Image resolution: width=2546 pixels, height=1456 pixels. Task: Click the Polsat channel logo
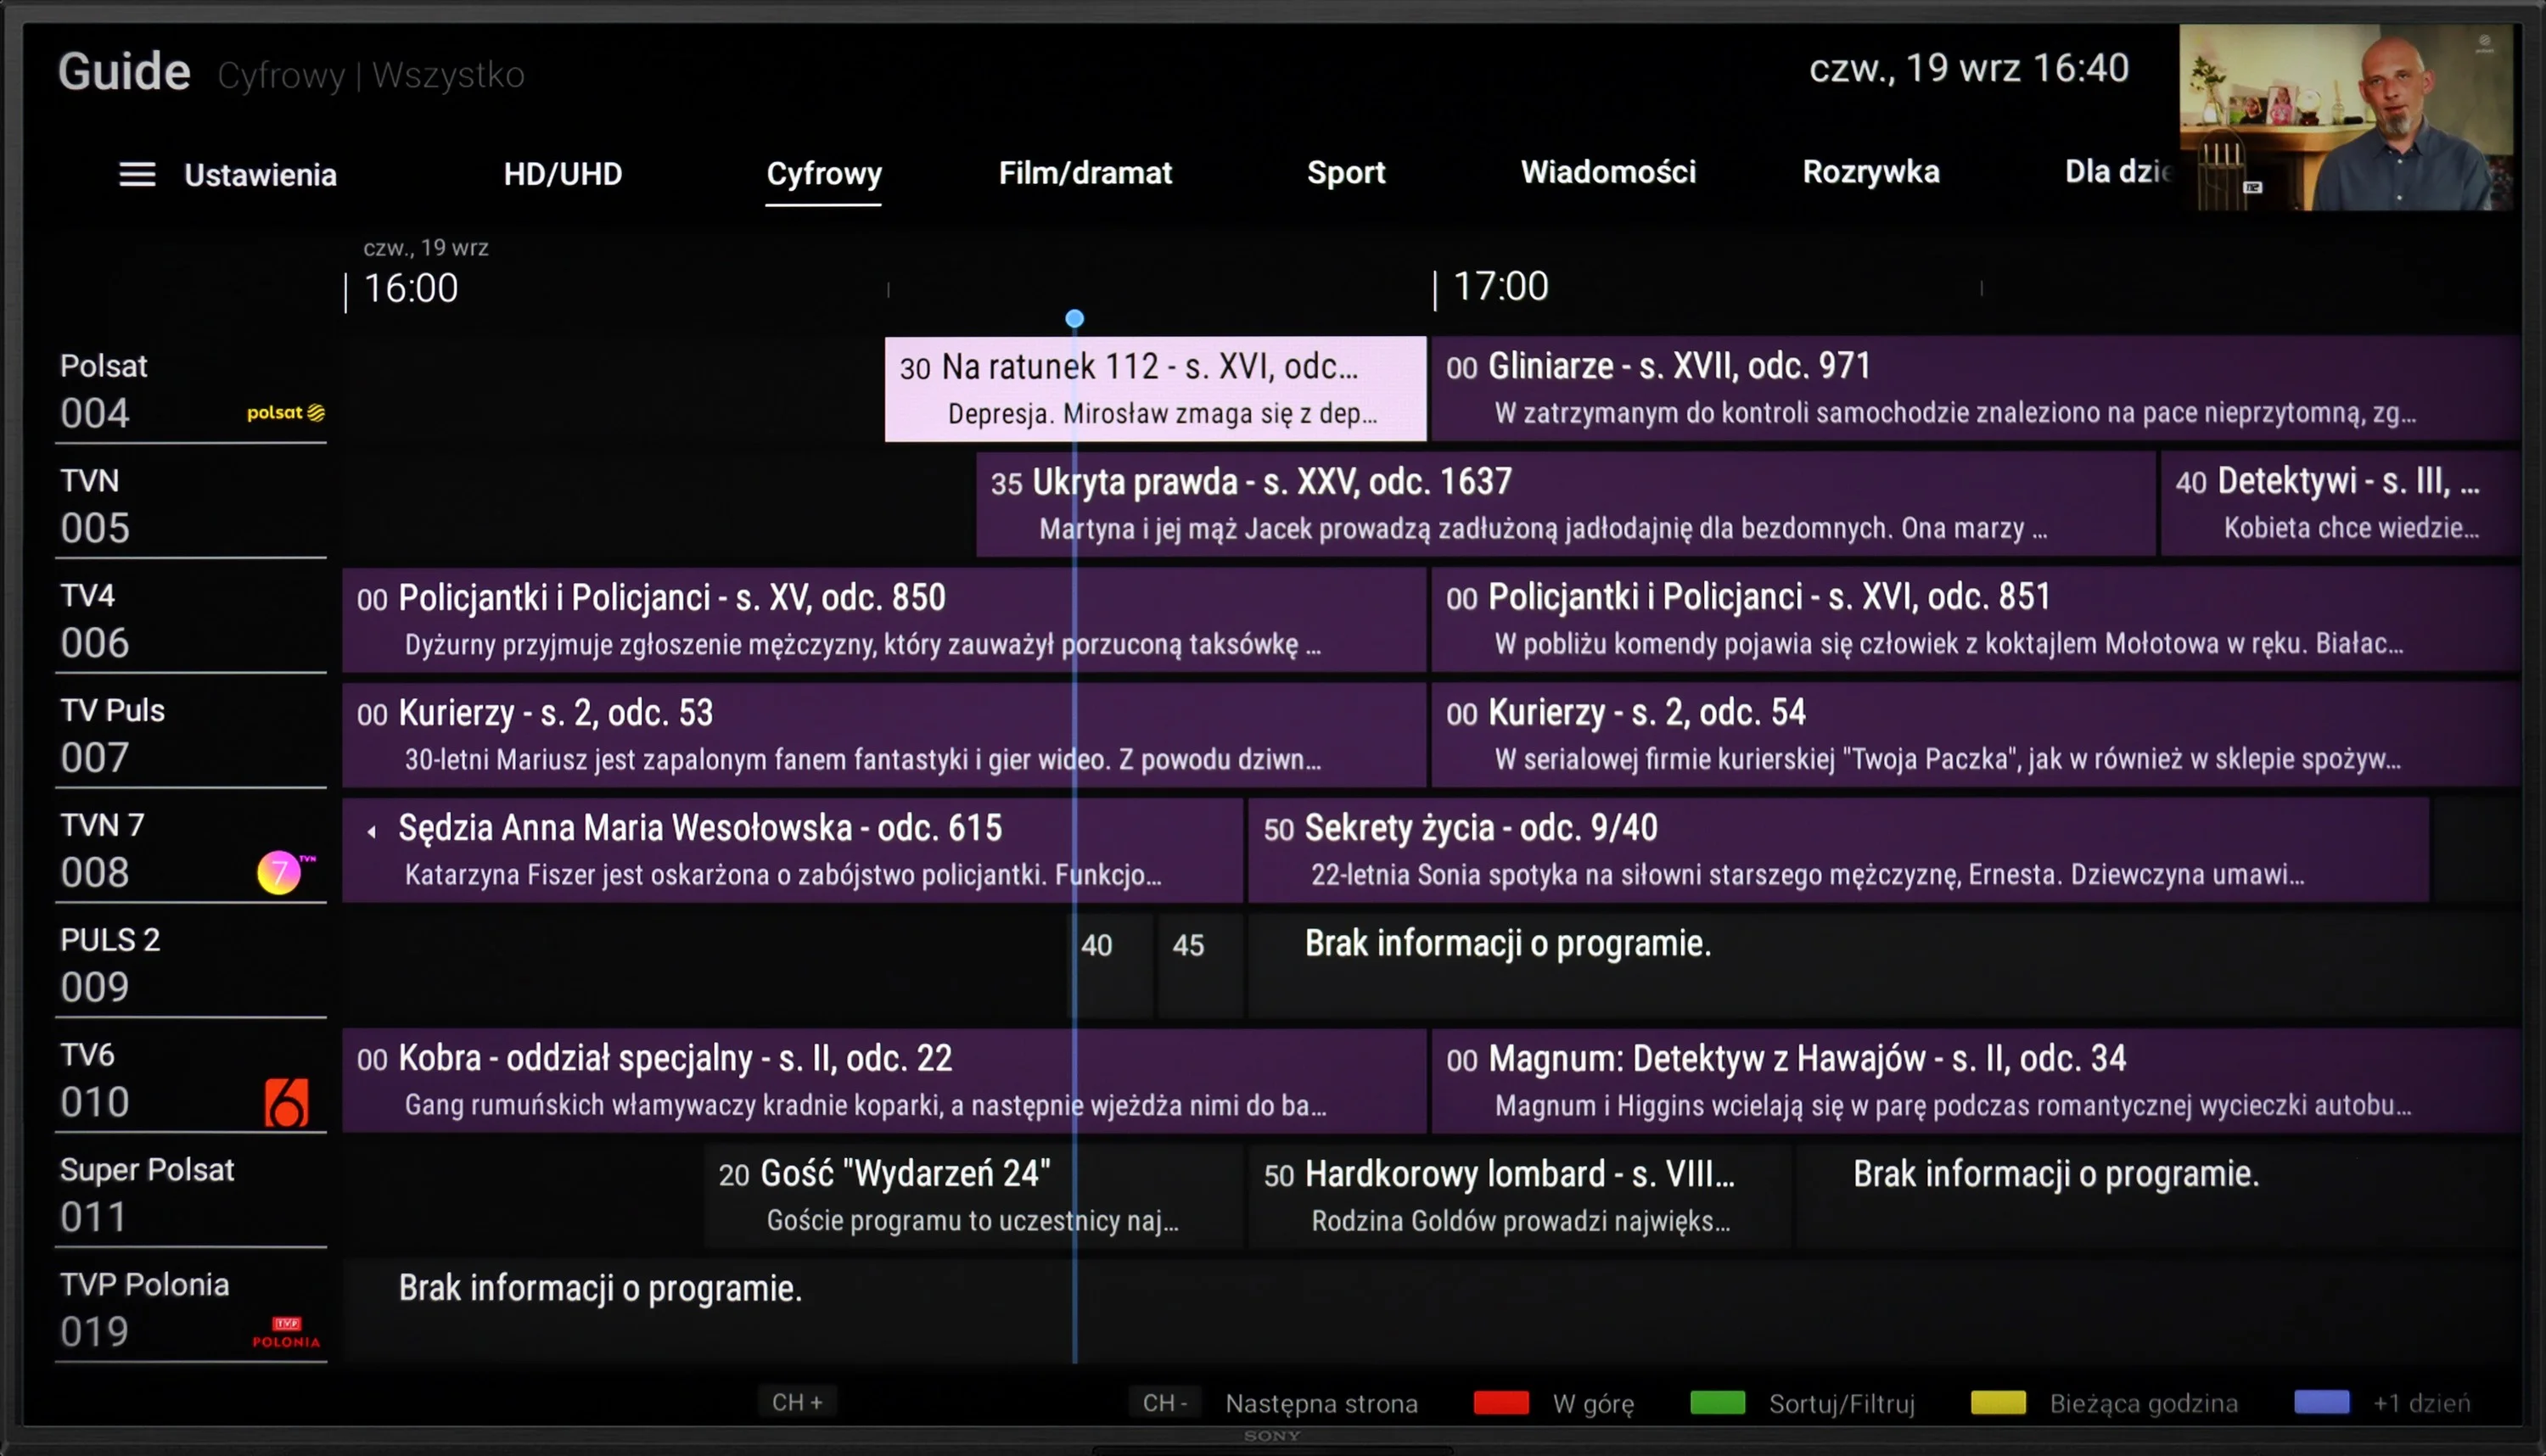point(286,413)
